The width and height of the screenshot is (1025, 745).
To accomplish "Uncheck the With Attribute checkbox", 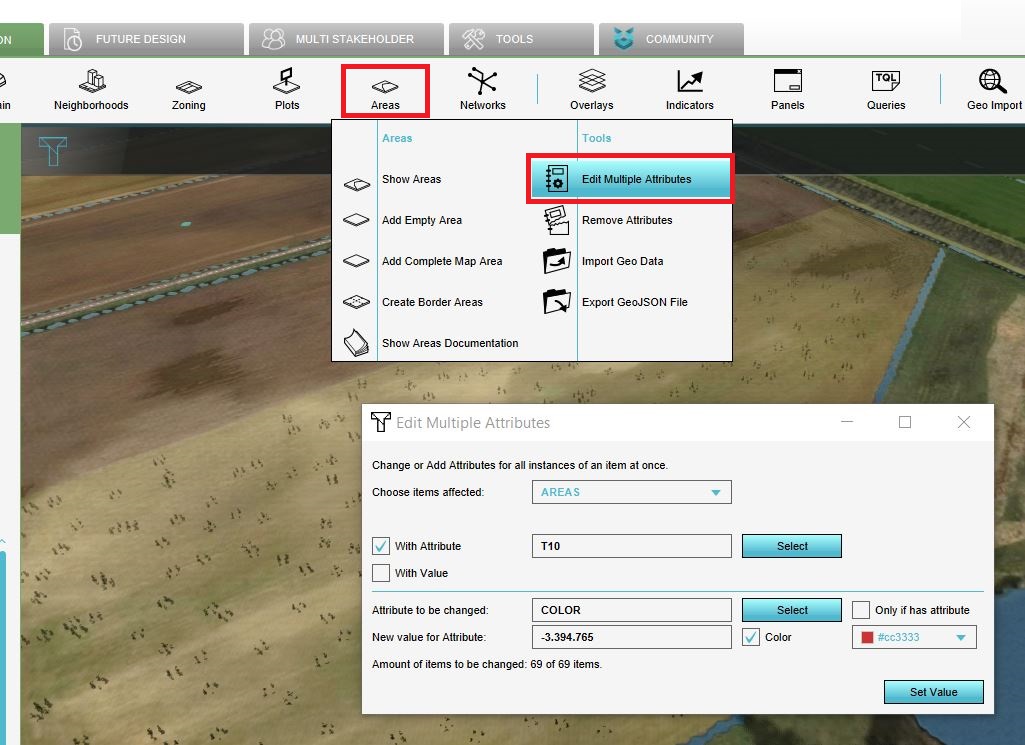I will coord(381,546).
